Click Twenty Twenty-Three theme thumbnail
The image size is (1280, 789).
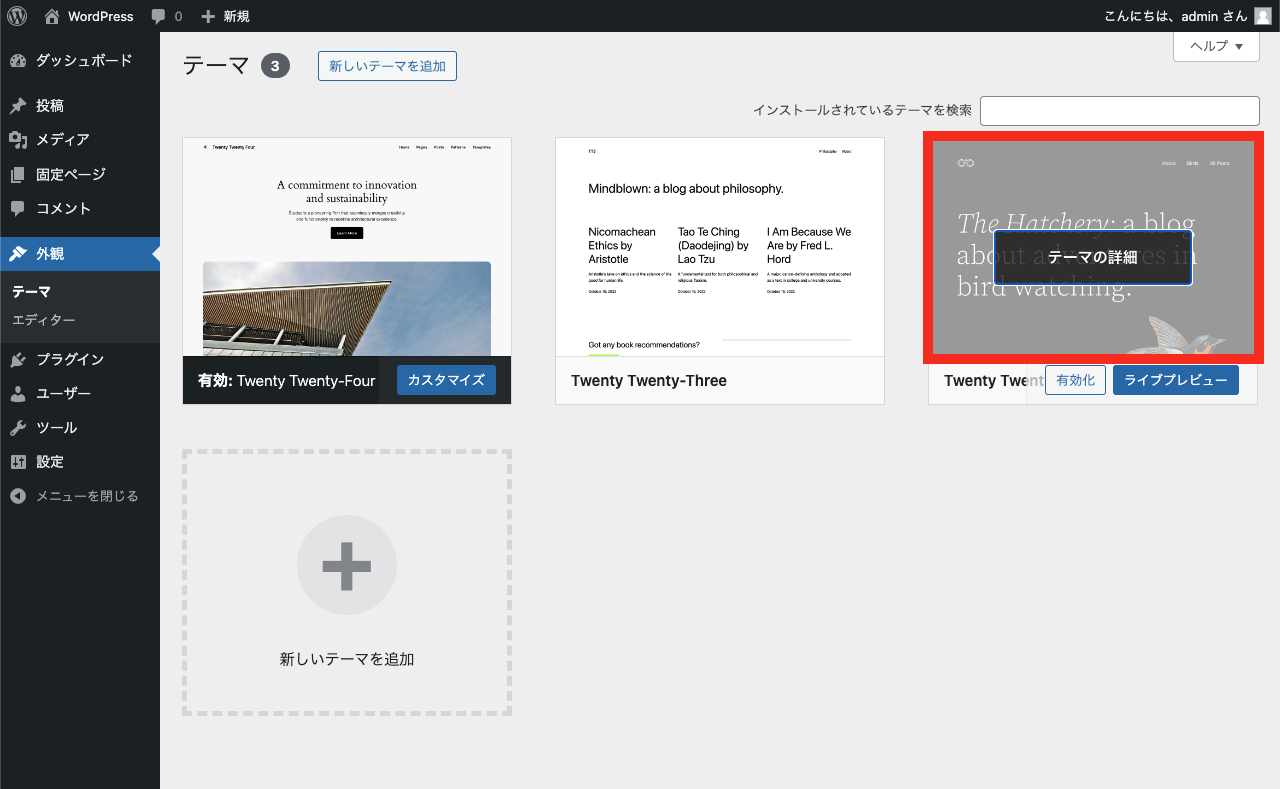point(720,246)
